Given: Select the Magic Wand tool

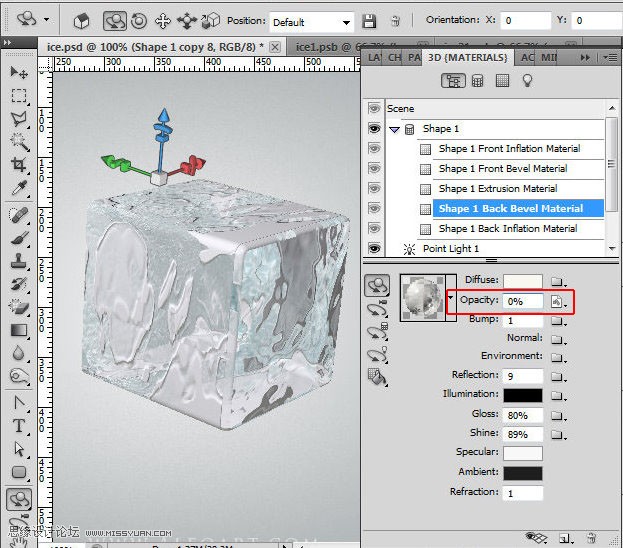Looking at the screenshot, I should click(19, 142).
